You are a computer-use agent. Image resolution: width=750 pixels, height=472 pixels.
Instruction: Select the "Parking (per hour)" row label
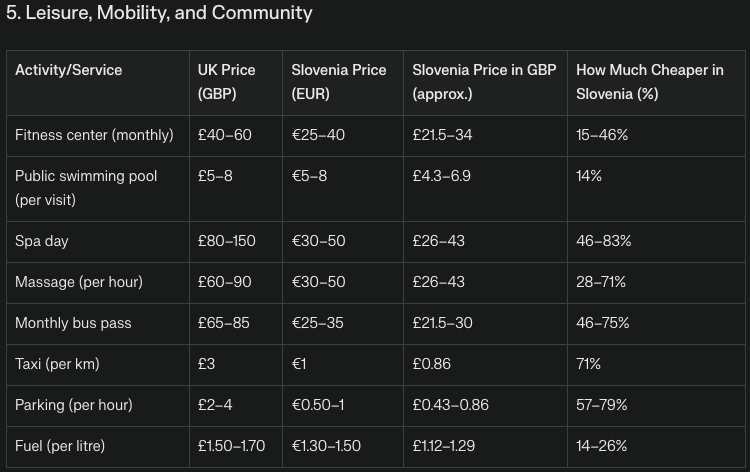pos(74,405)
